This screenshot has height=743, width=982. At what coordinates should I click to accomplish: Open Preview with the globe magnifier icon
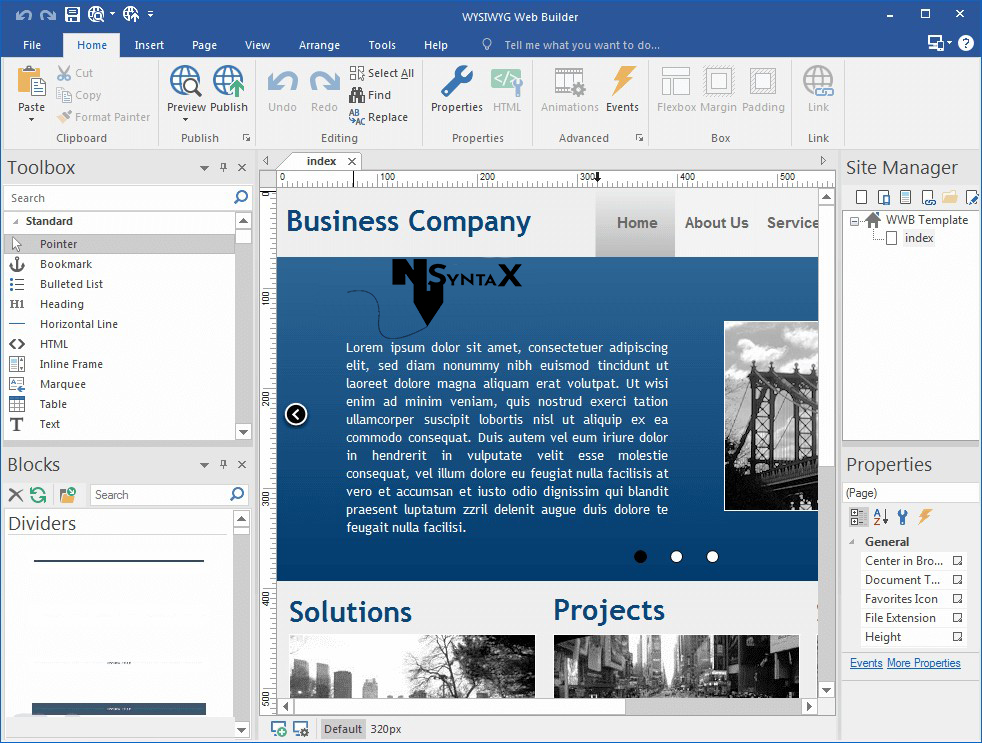(185, 81)
